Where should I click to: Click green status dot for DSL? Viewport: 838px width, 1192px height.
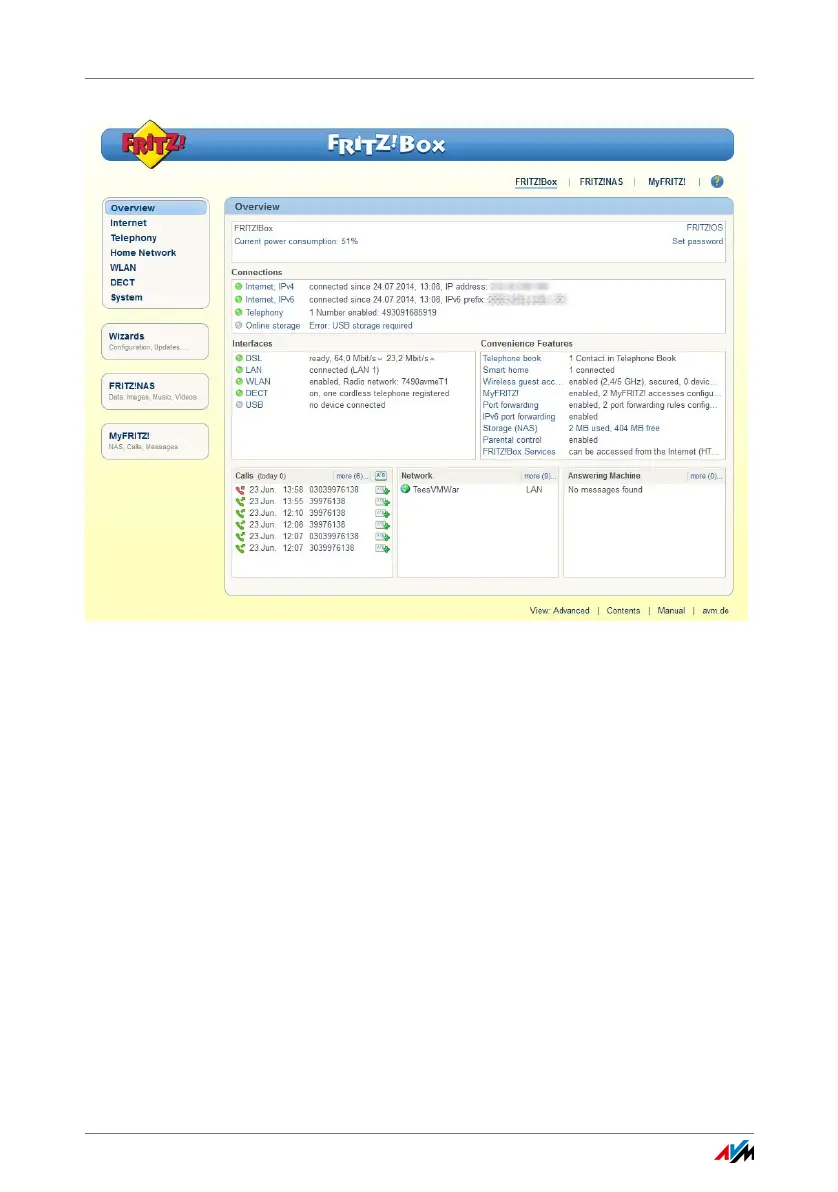[x=239, y=358]
